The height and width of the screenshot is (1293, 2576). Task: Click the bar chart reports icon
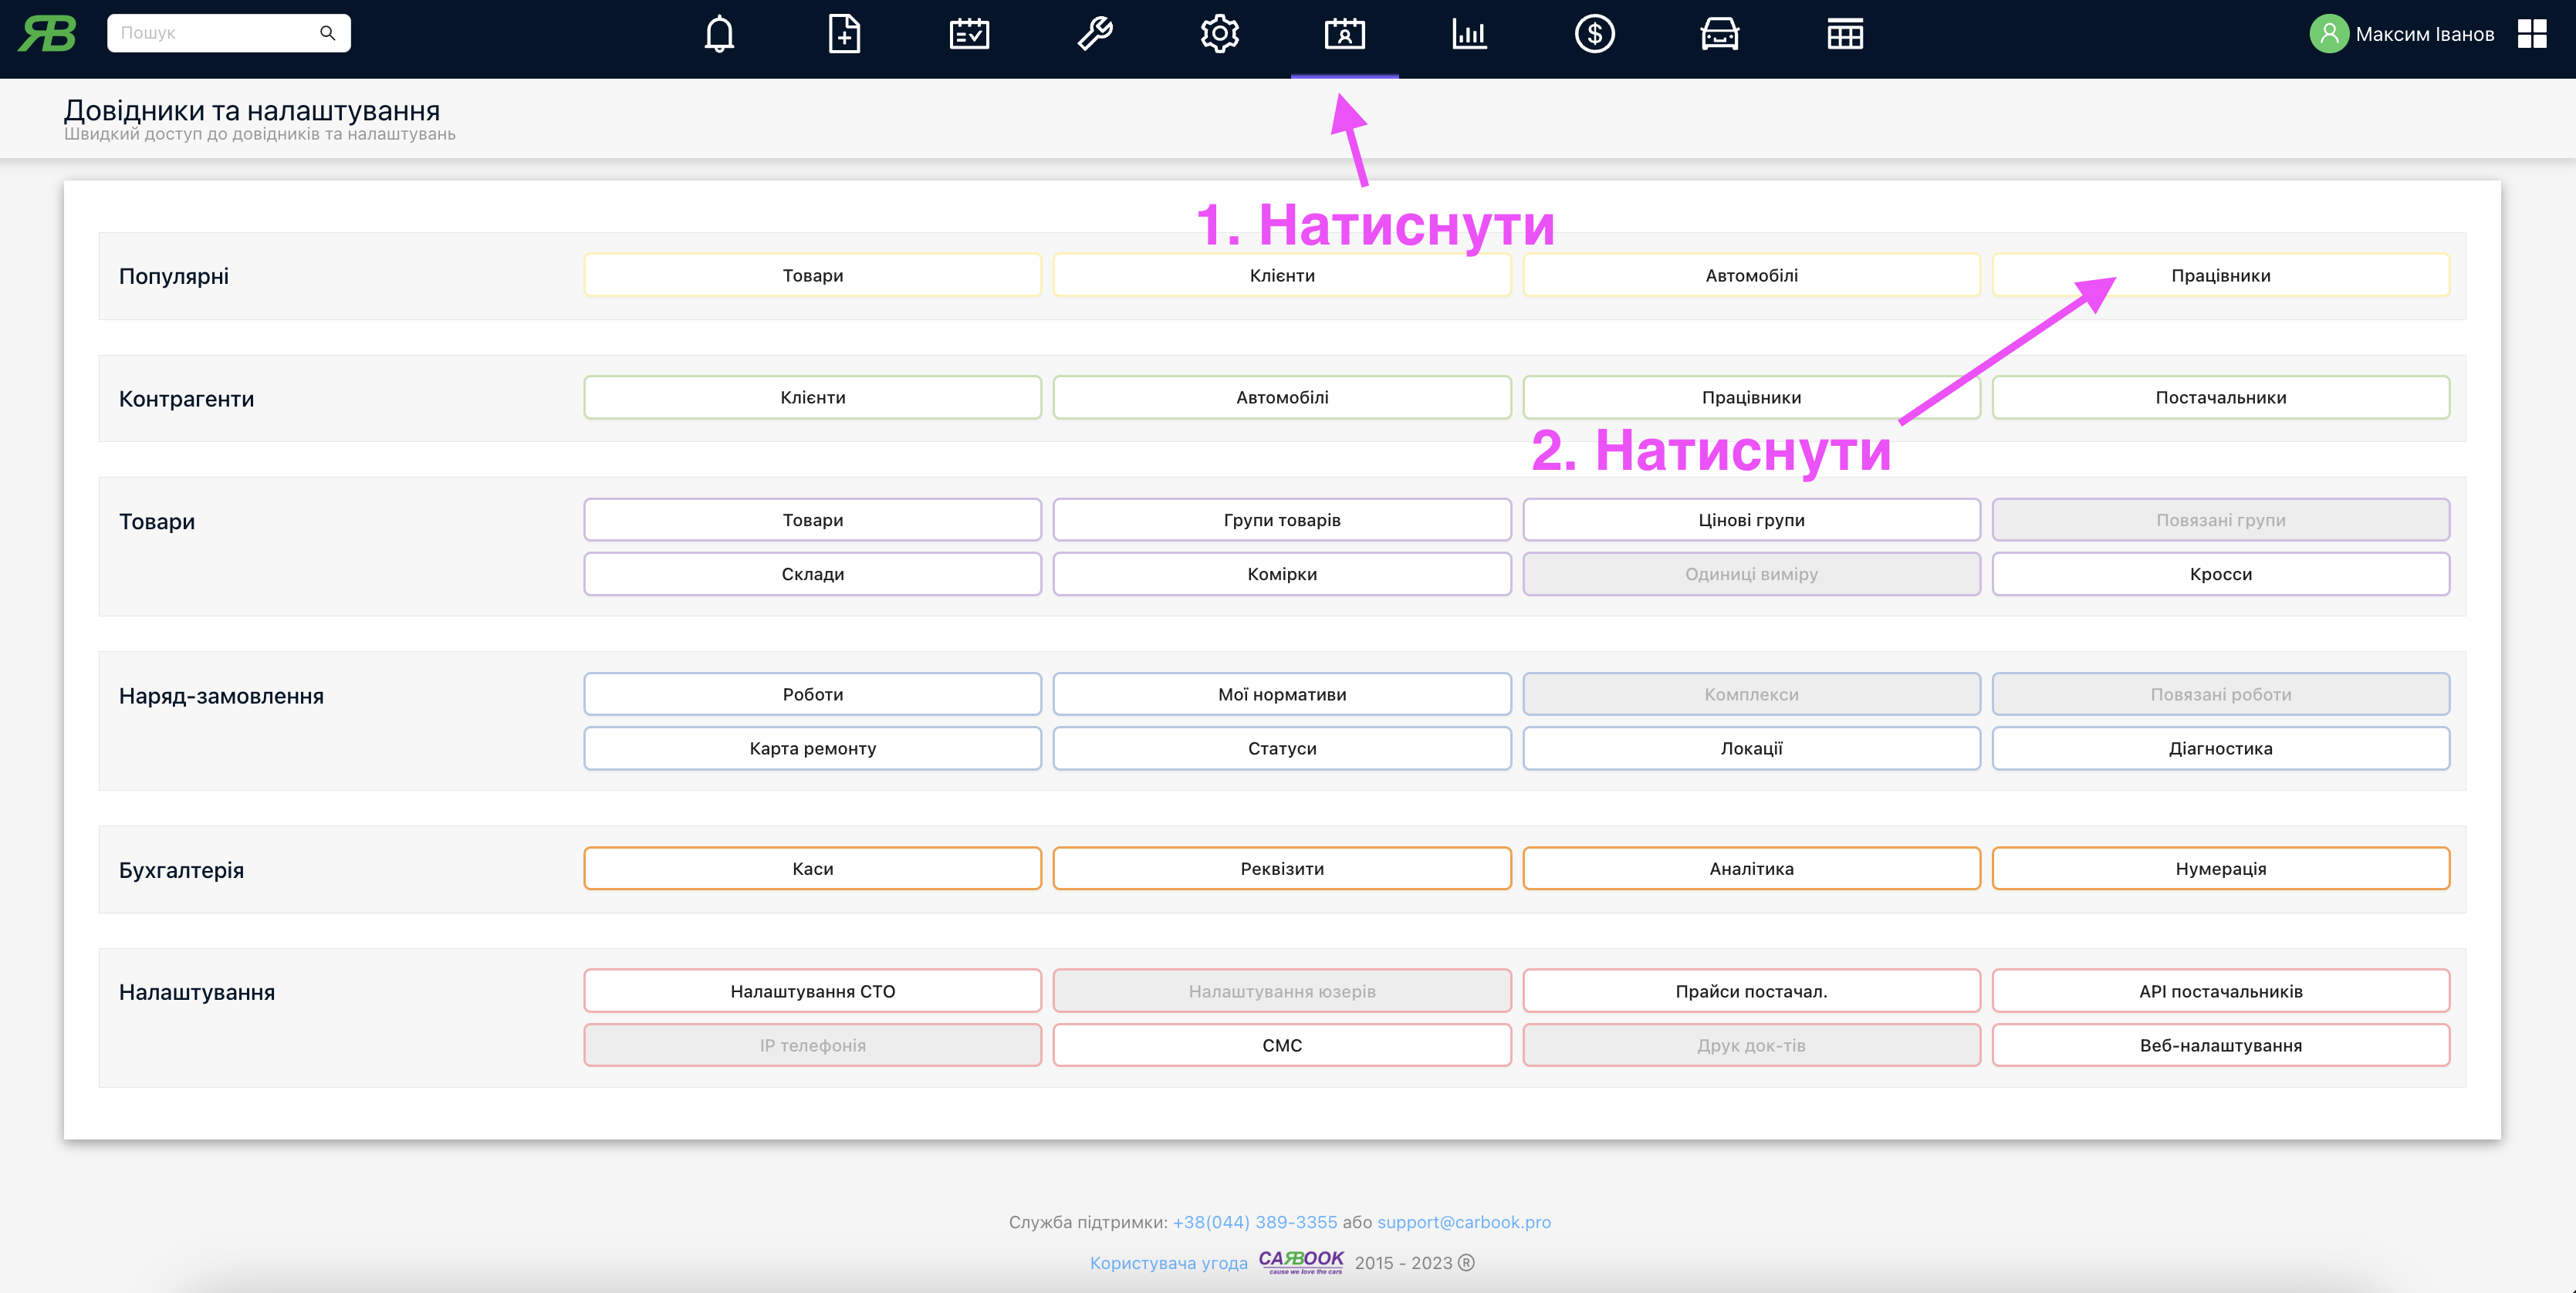pos(1469,34)
